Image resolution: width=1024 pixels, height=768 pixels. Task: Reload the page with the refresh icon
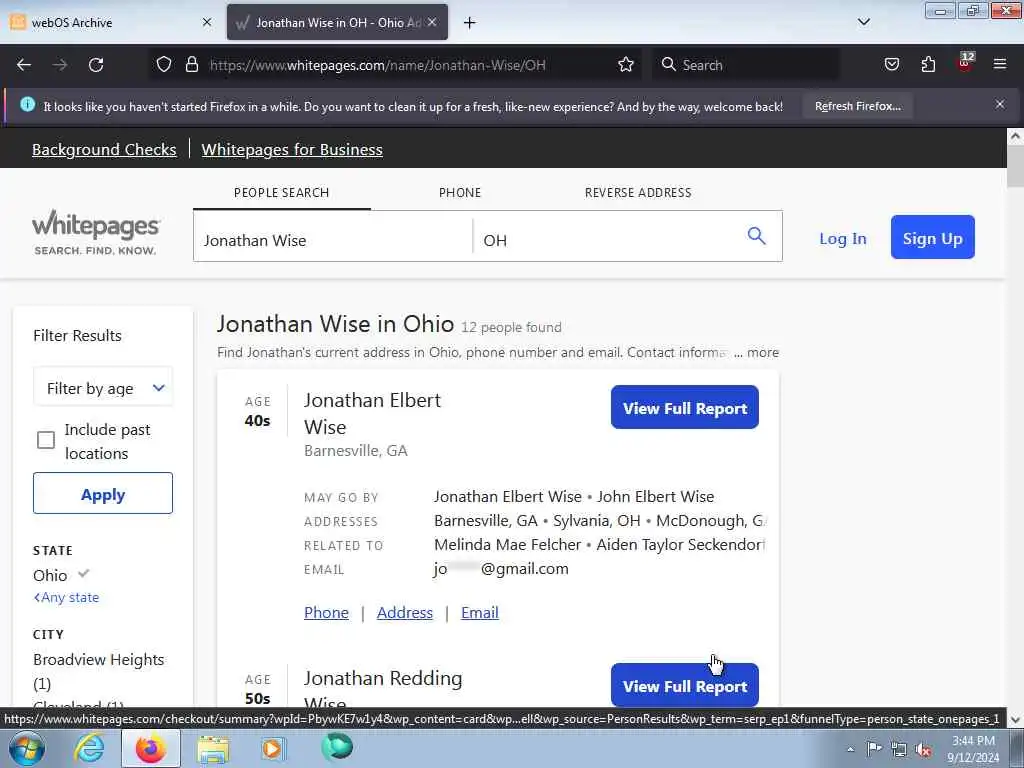pyautogui.click(x=96, y=65)
